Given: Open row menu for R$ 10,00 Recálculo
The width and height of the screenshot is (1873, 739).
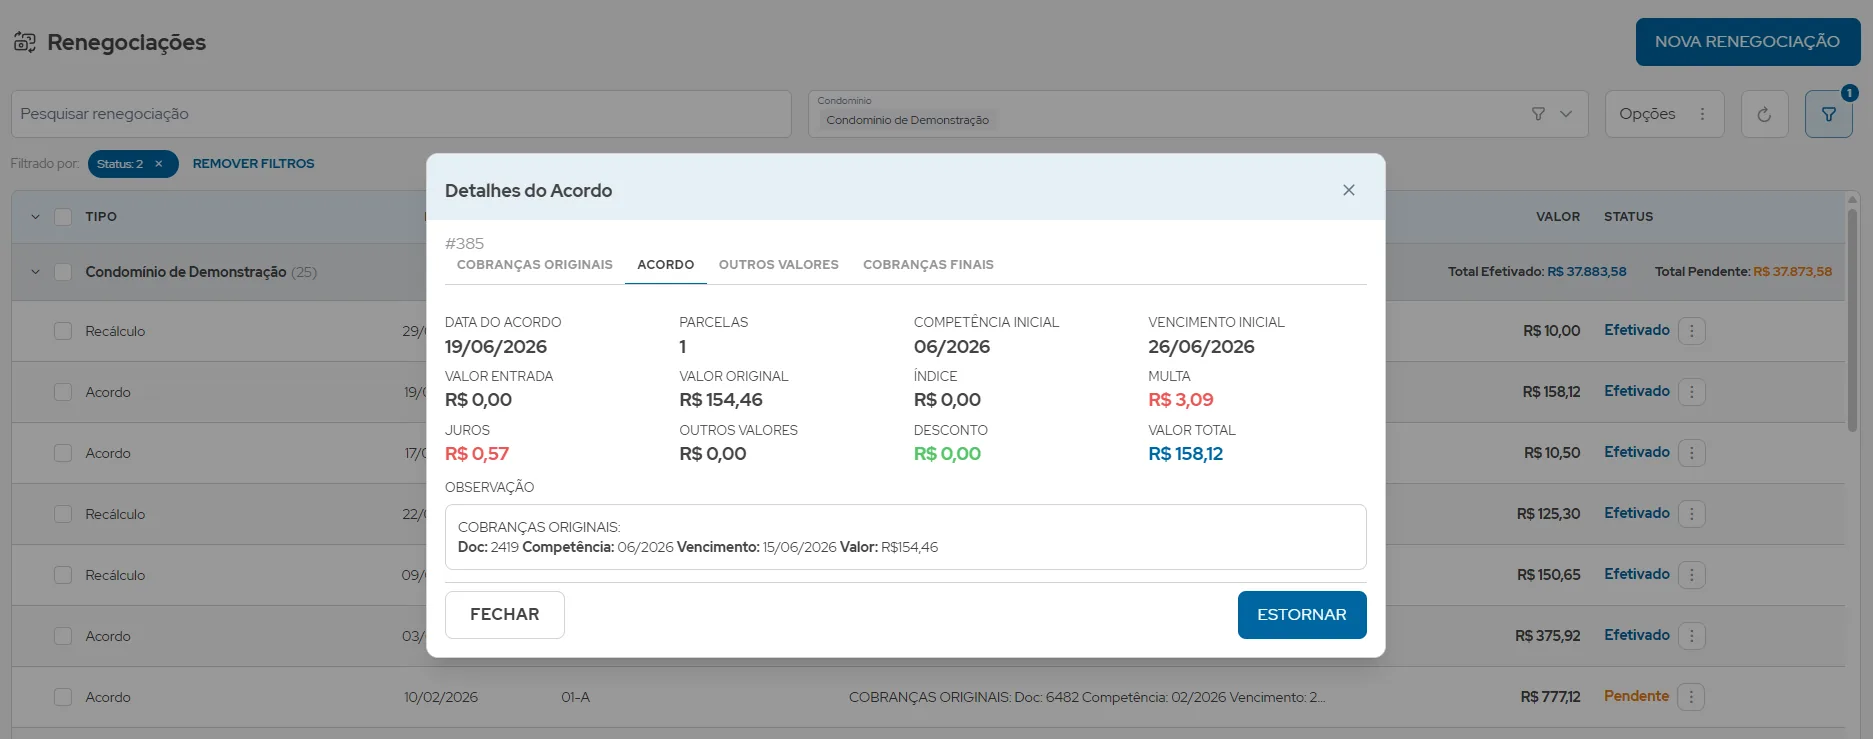Looking at the screenshot, I should (x=1691, y=331).
